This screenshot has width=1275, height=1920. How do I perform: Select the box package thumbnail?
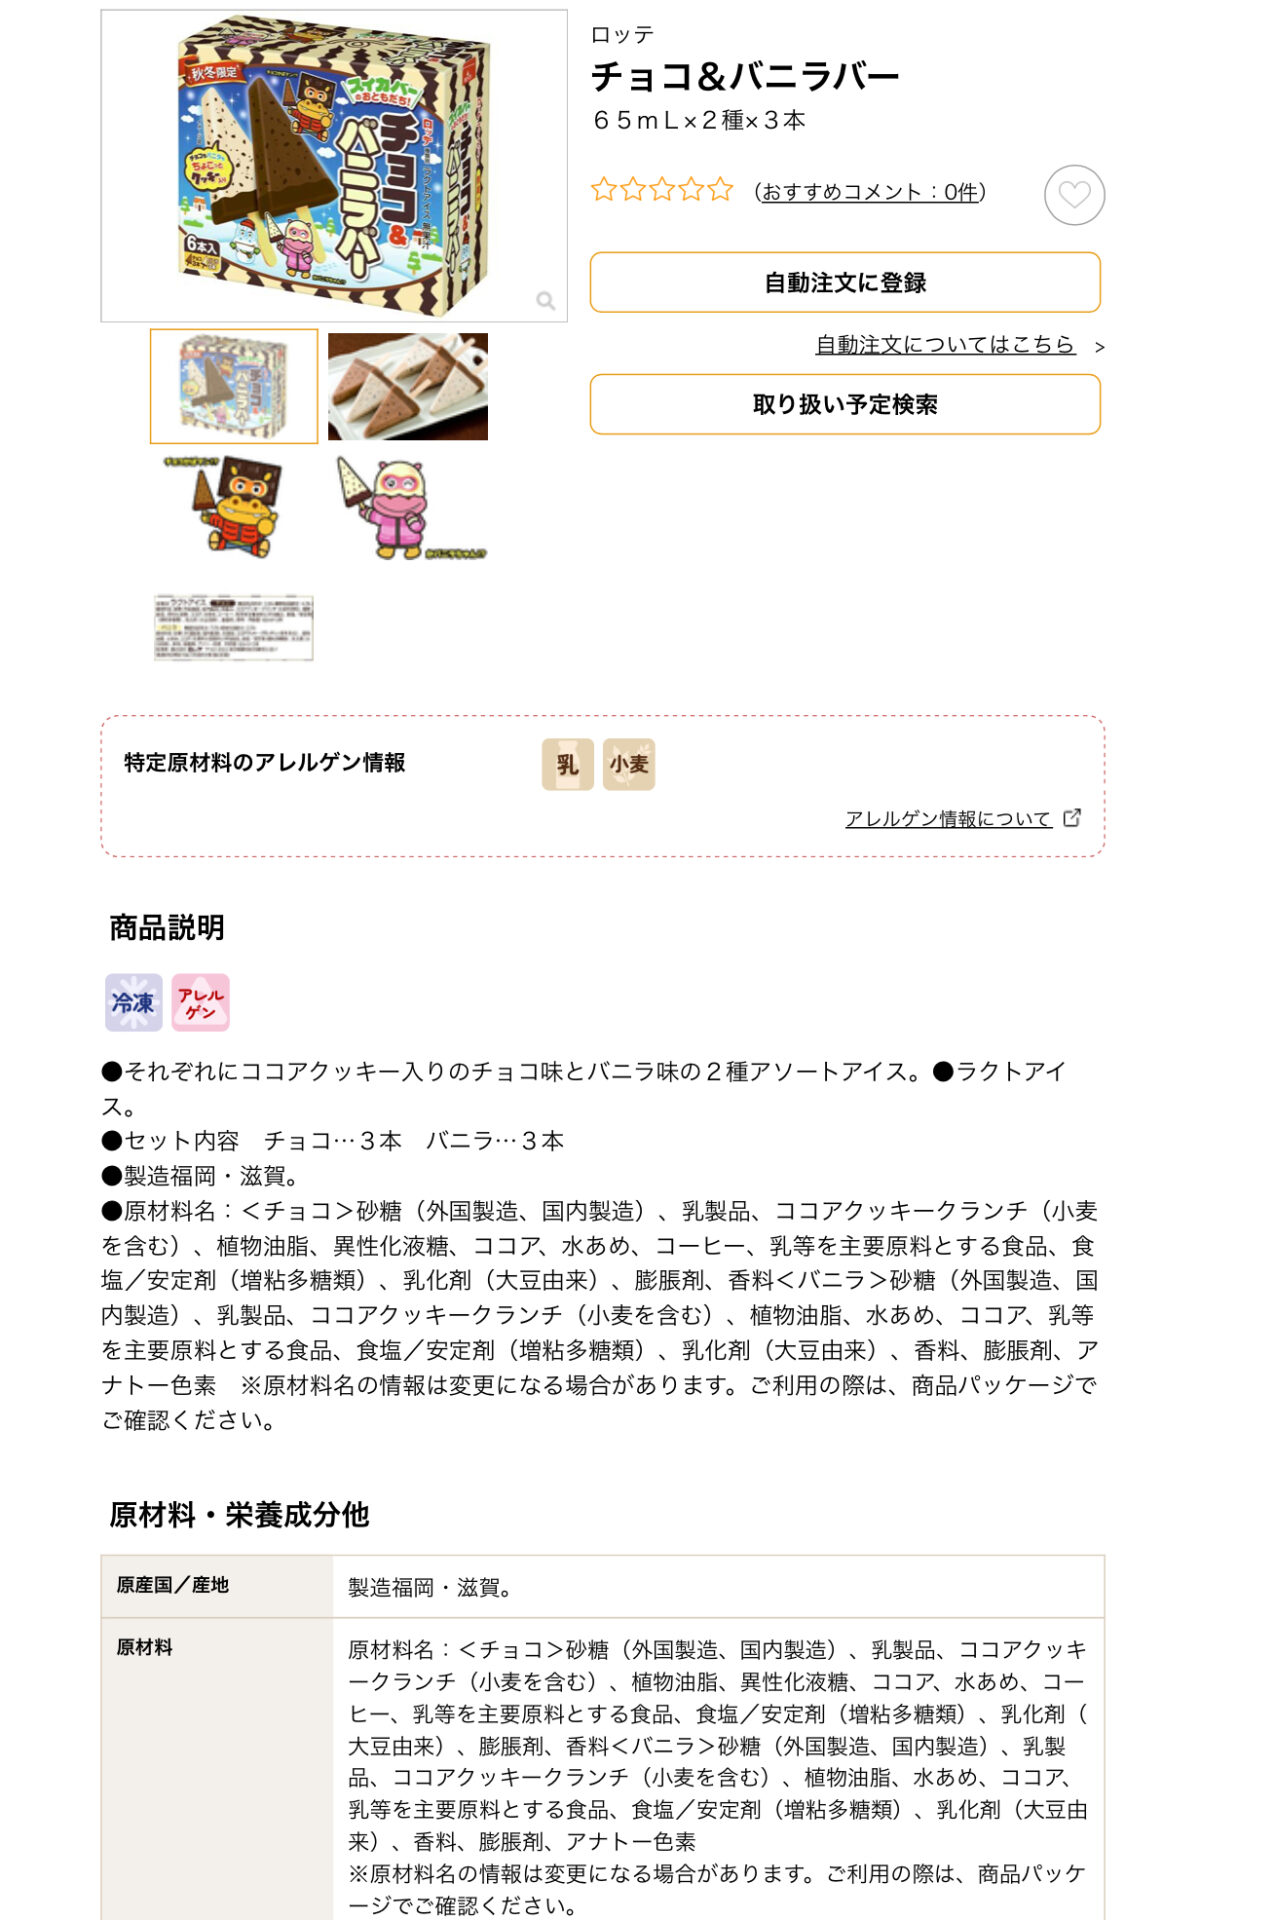coord(234,386)
